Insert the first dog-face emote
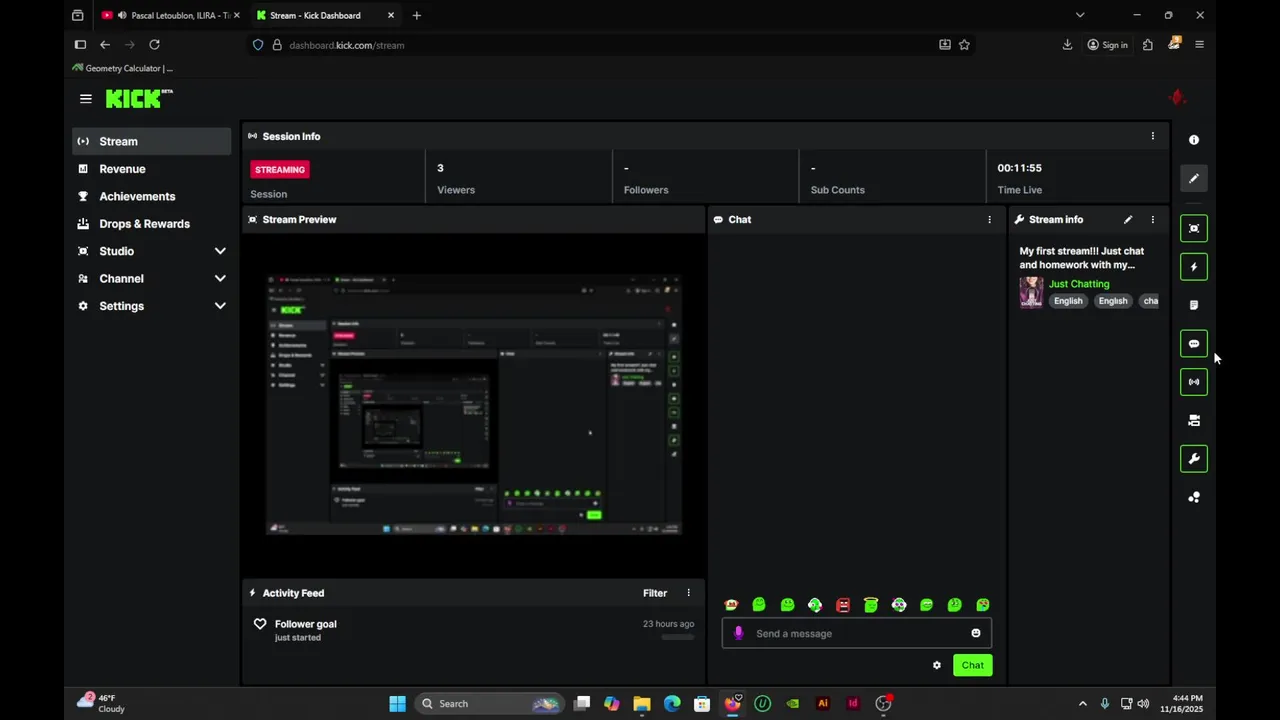This screenshot has width=1280, height=720. tap(731, 605)
